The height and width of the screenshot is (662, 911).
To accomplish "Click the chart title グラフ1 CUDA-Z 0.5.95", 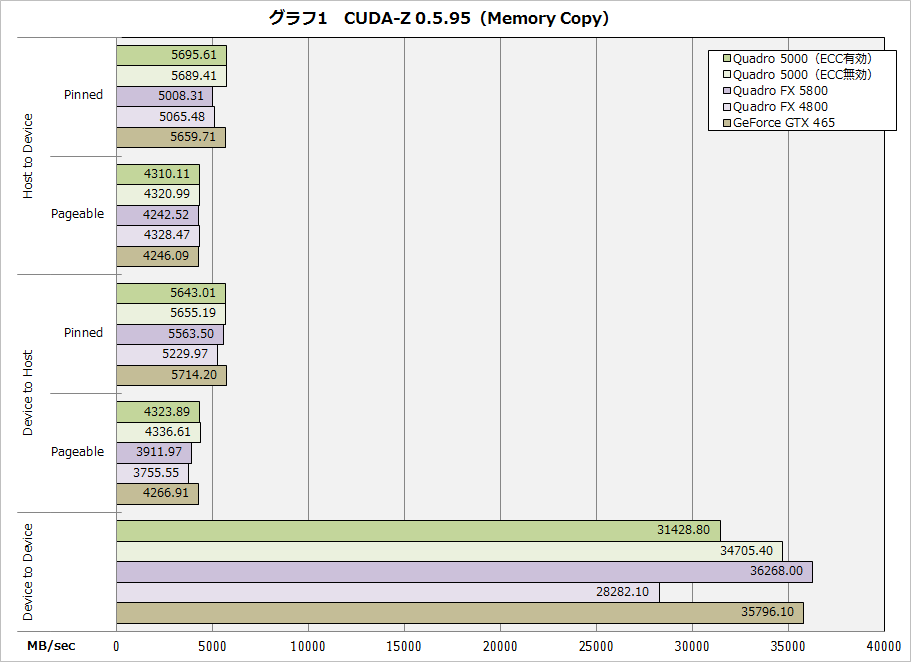I will 439,18.
